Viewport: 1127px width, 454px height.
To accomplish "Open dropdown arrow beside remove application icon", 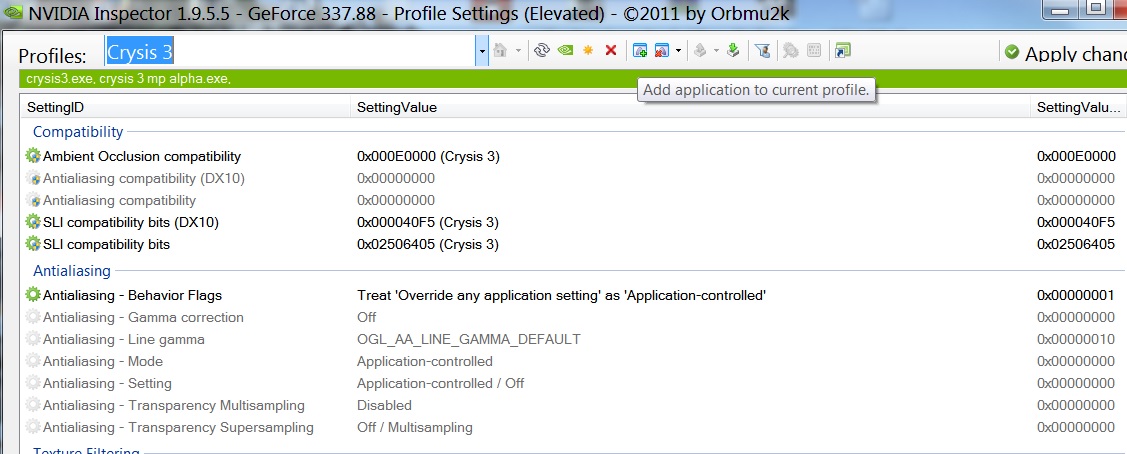I will (x=678, y=51).
